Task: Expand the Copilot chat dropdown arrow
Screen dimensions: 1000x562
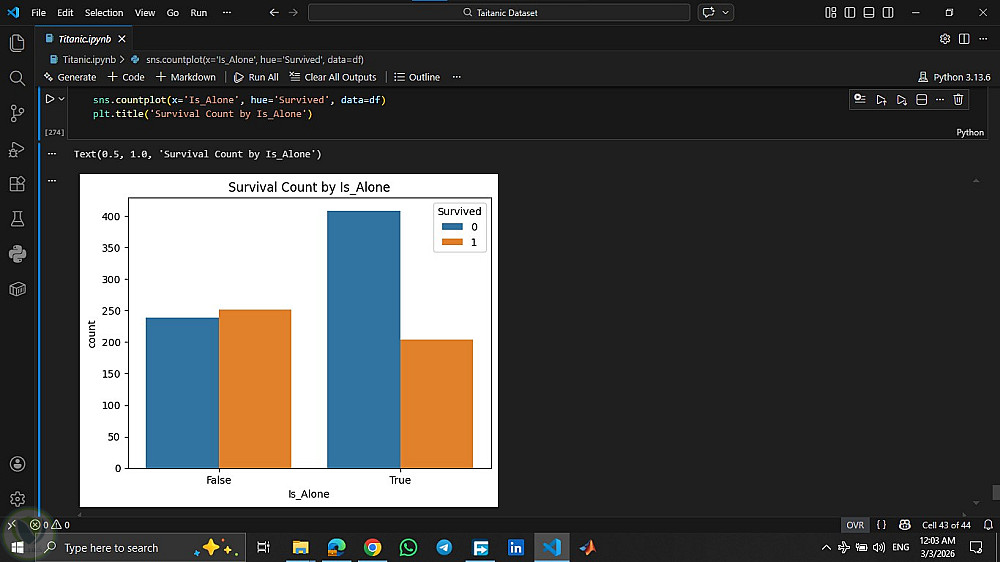Action: tap(726, 13)
